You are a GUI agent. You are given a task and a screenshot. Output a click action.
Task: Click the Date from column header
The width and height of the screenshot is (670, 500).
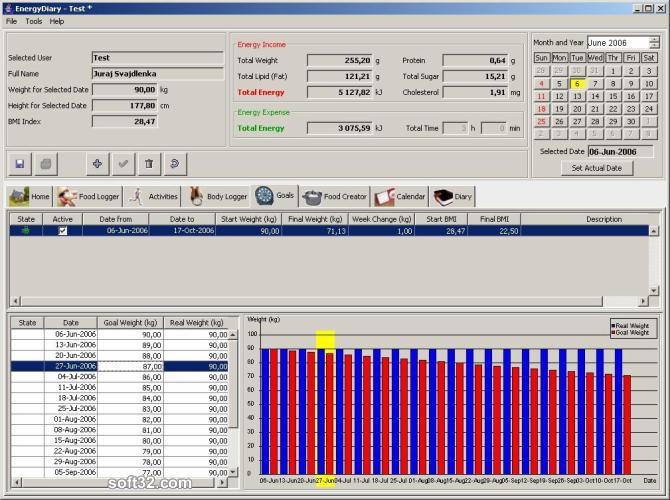tap(115, 219)
